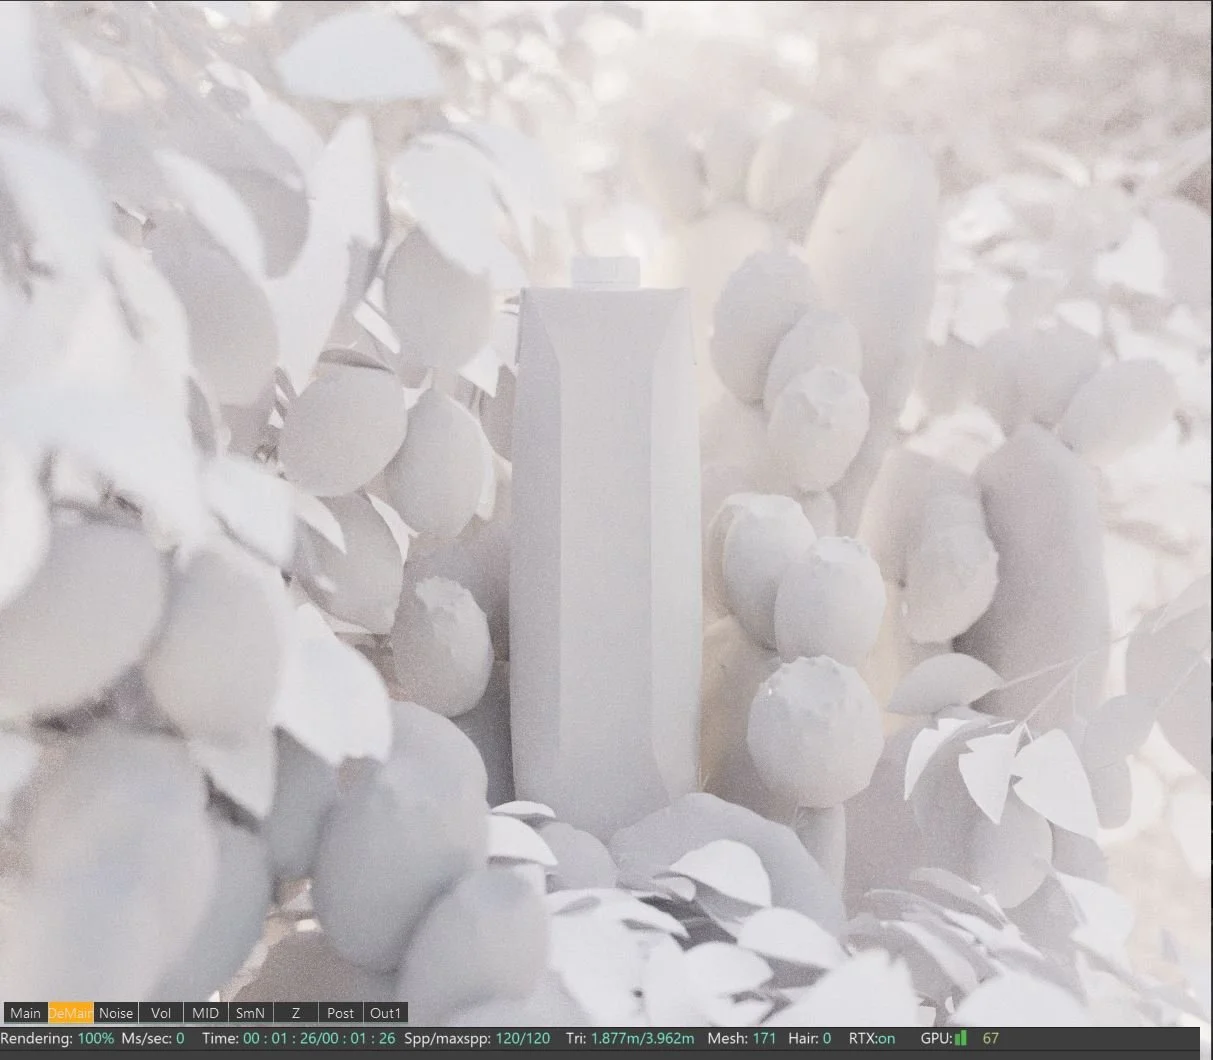Switch to the Vol pass tab
The image size is (1213, 1060).
(161, 1013)
